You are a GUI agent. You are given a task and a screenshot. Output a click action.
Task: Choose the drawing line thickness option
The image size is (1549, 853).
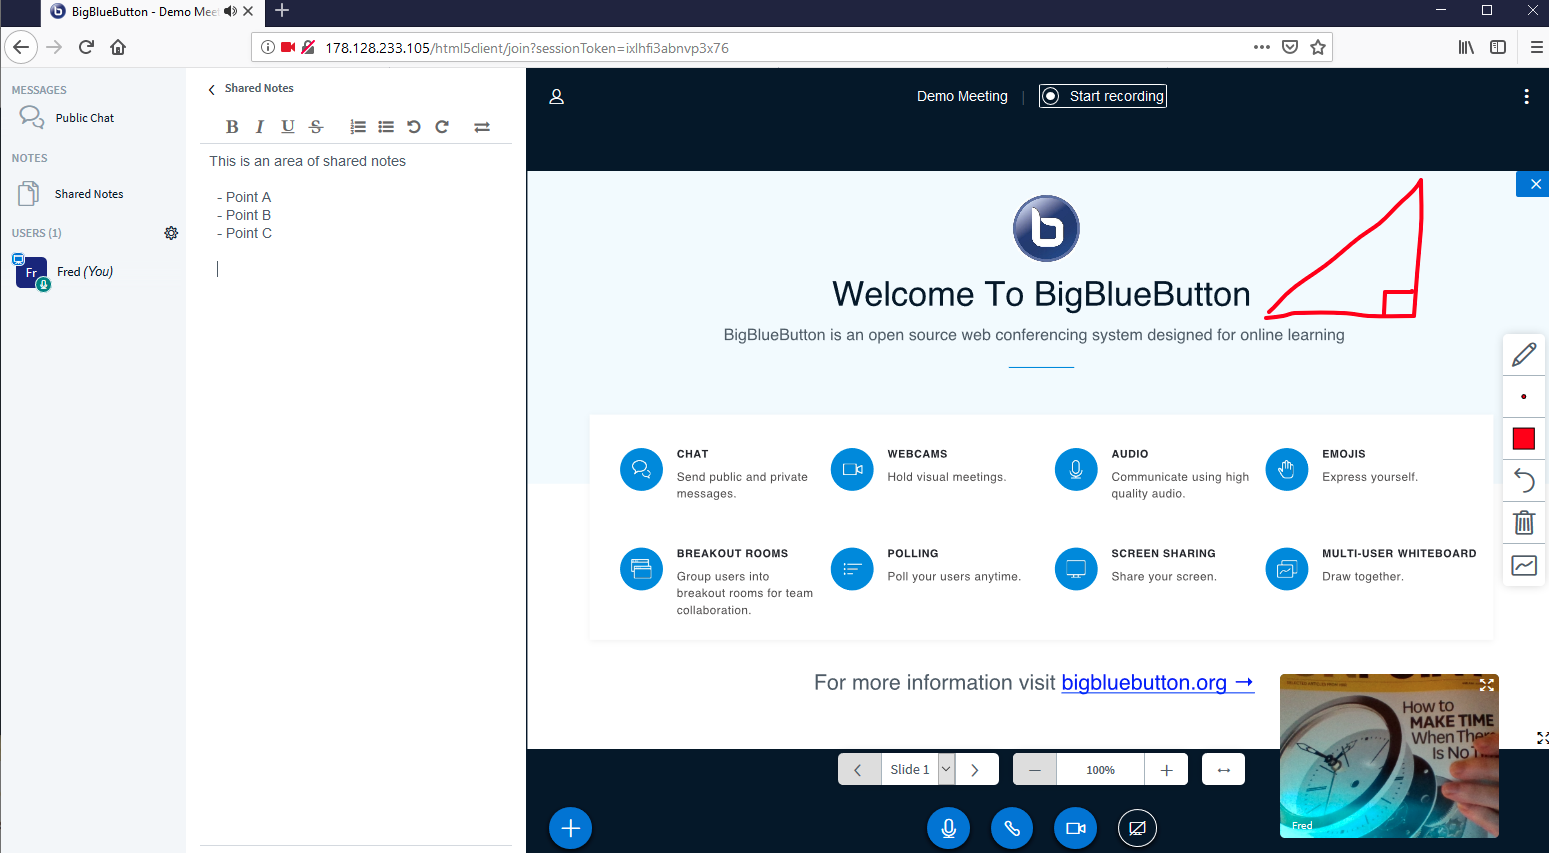1524,397
